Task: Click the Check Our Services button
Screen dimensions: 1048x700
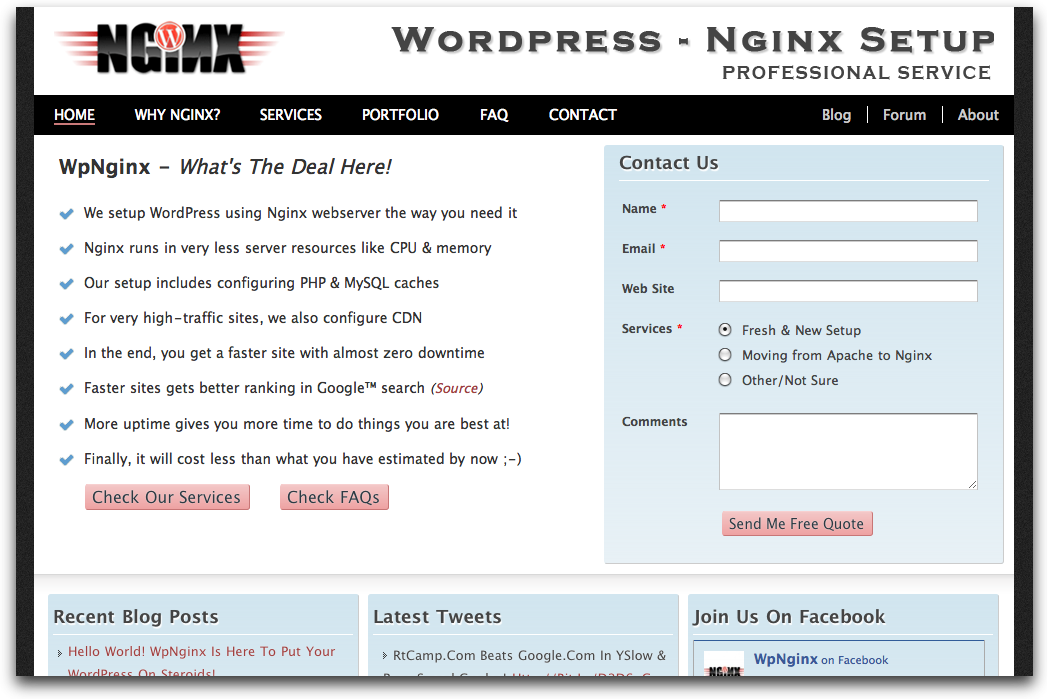Action: point(167,497)
